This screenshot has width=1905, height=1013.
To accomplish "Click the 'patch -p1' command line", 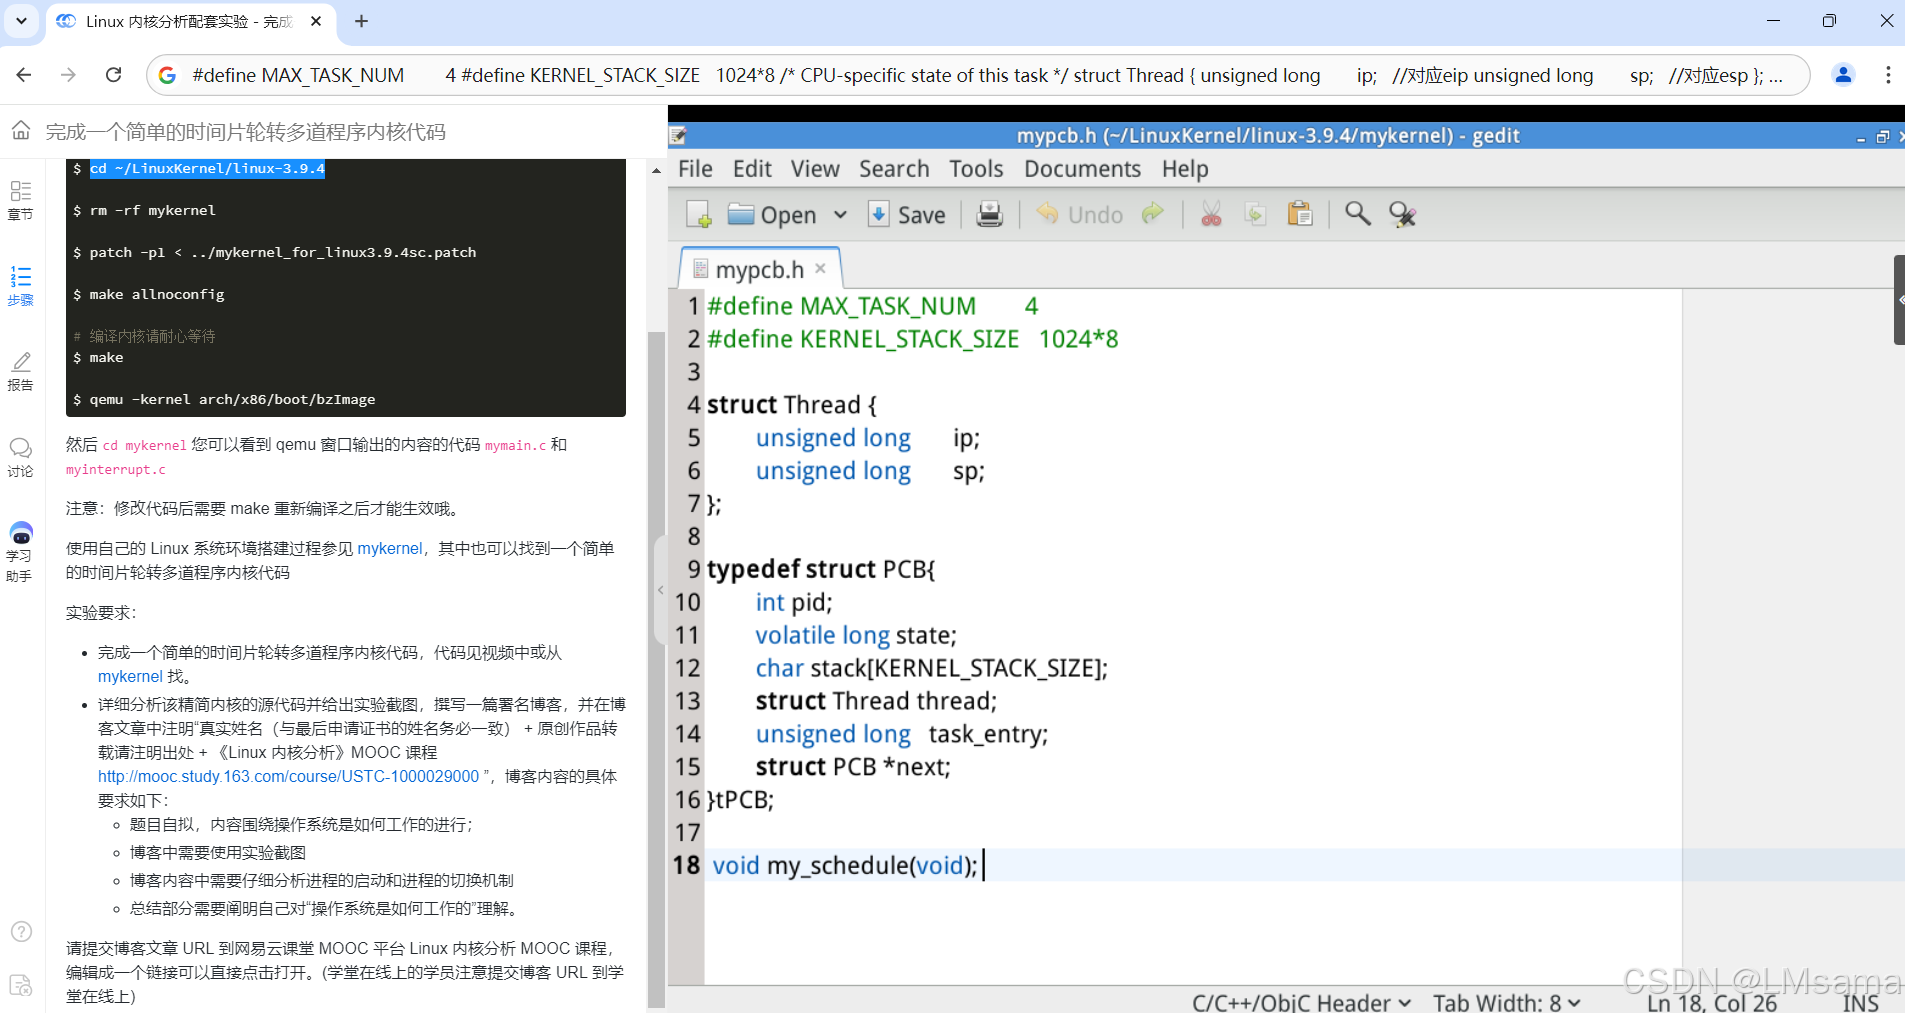I will pyautogui.click(x=282, y=252).
